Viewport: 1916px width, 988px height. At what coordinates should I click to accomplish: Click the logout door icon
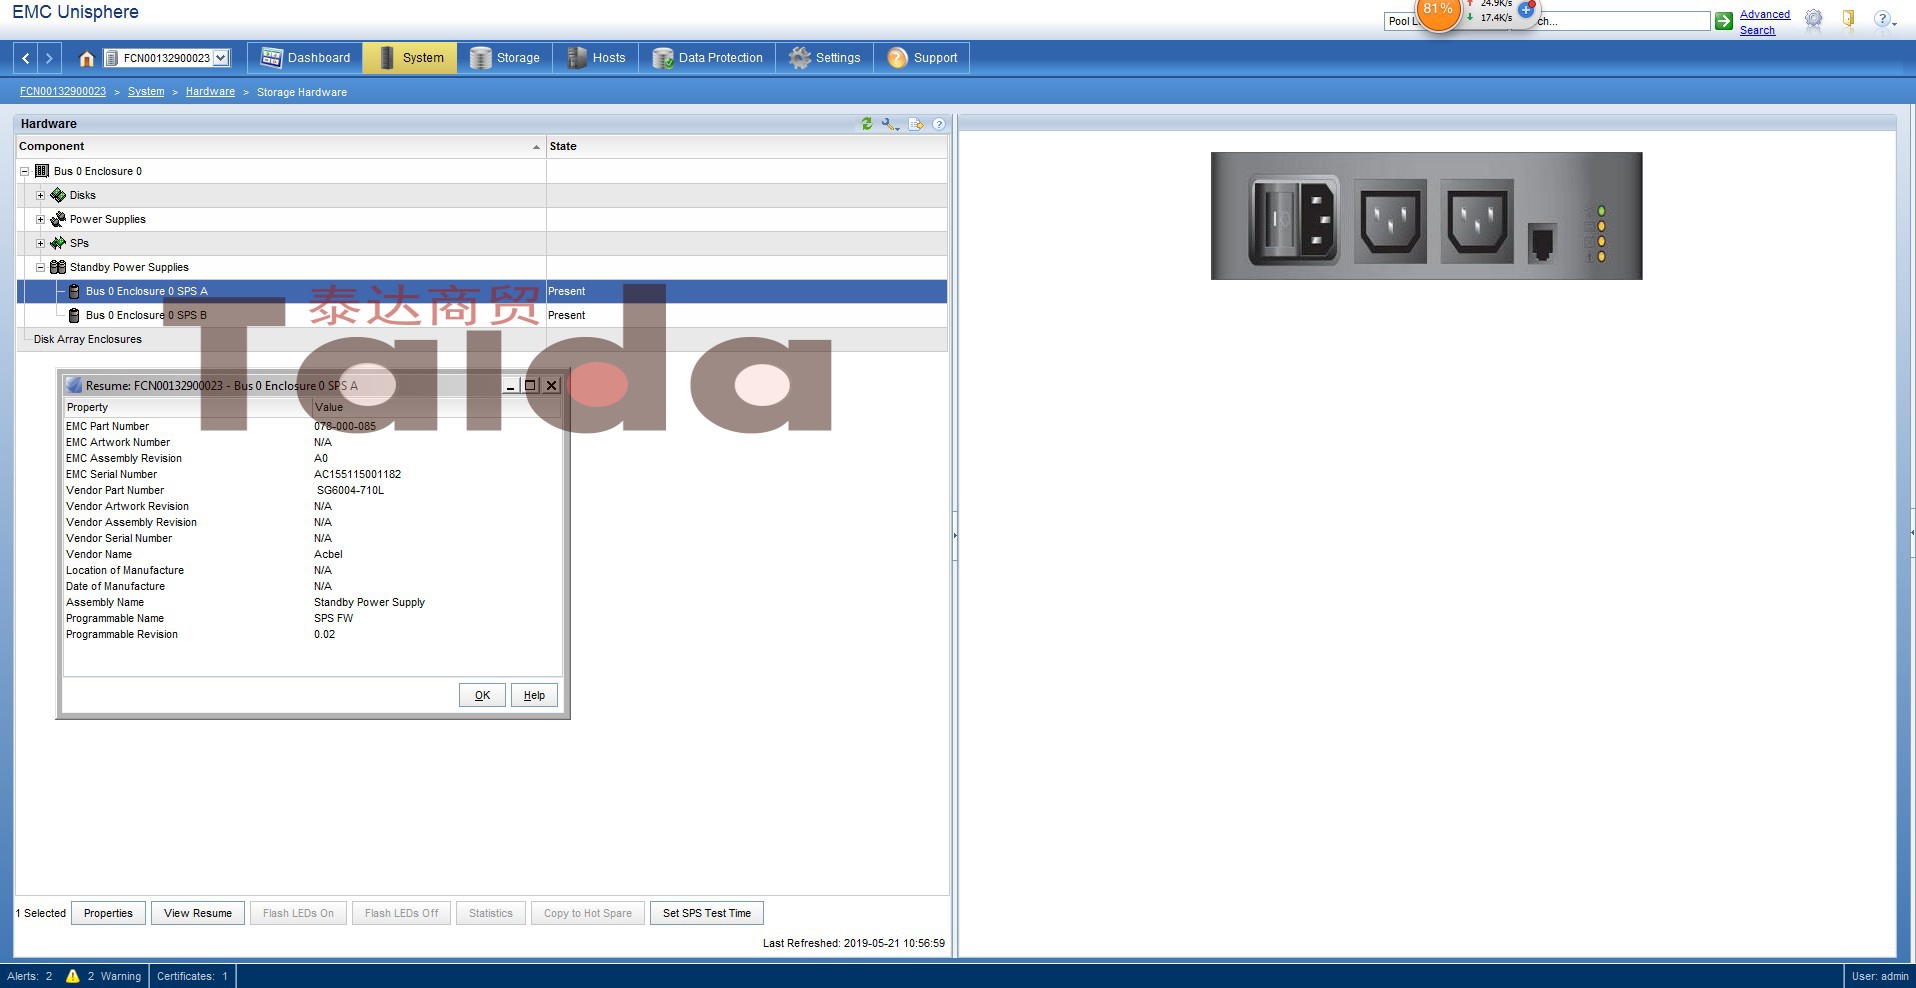click(1848, 20)
